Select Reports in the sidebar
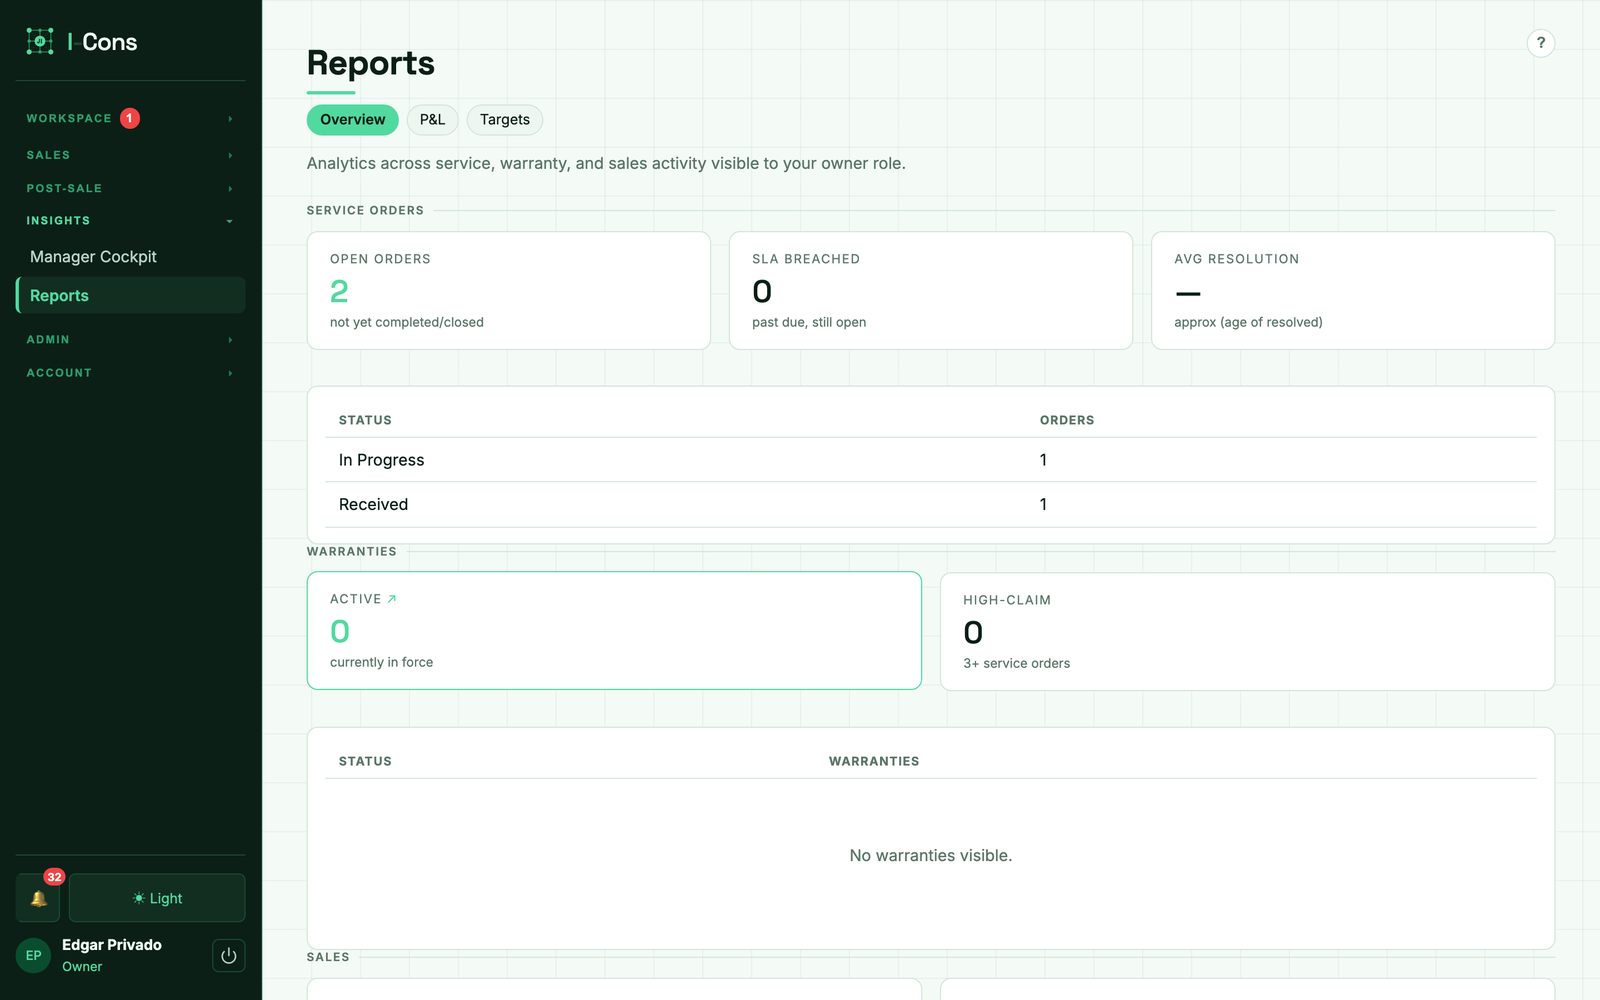Viewport: 1600px width, 1000px height. 130,295
